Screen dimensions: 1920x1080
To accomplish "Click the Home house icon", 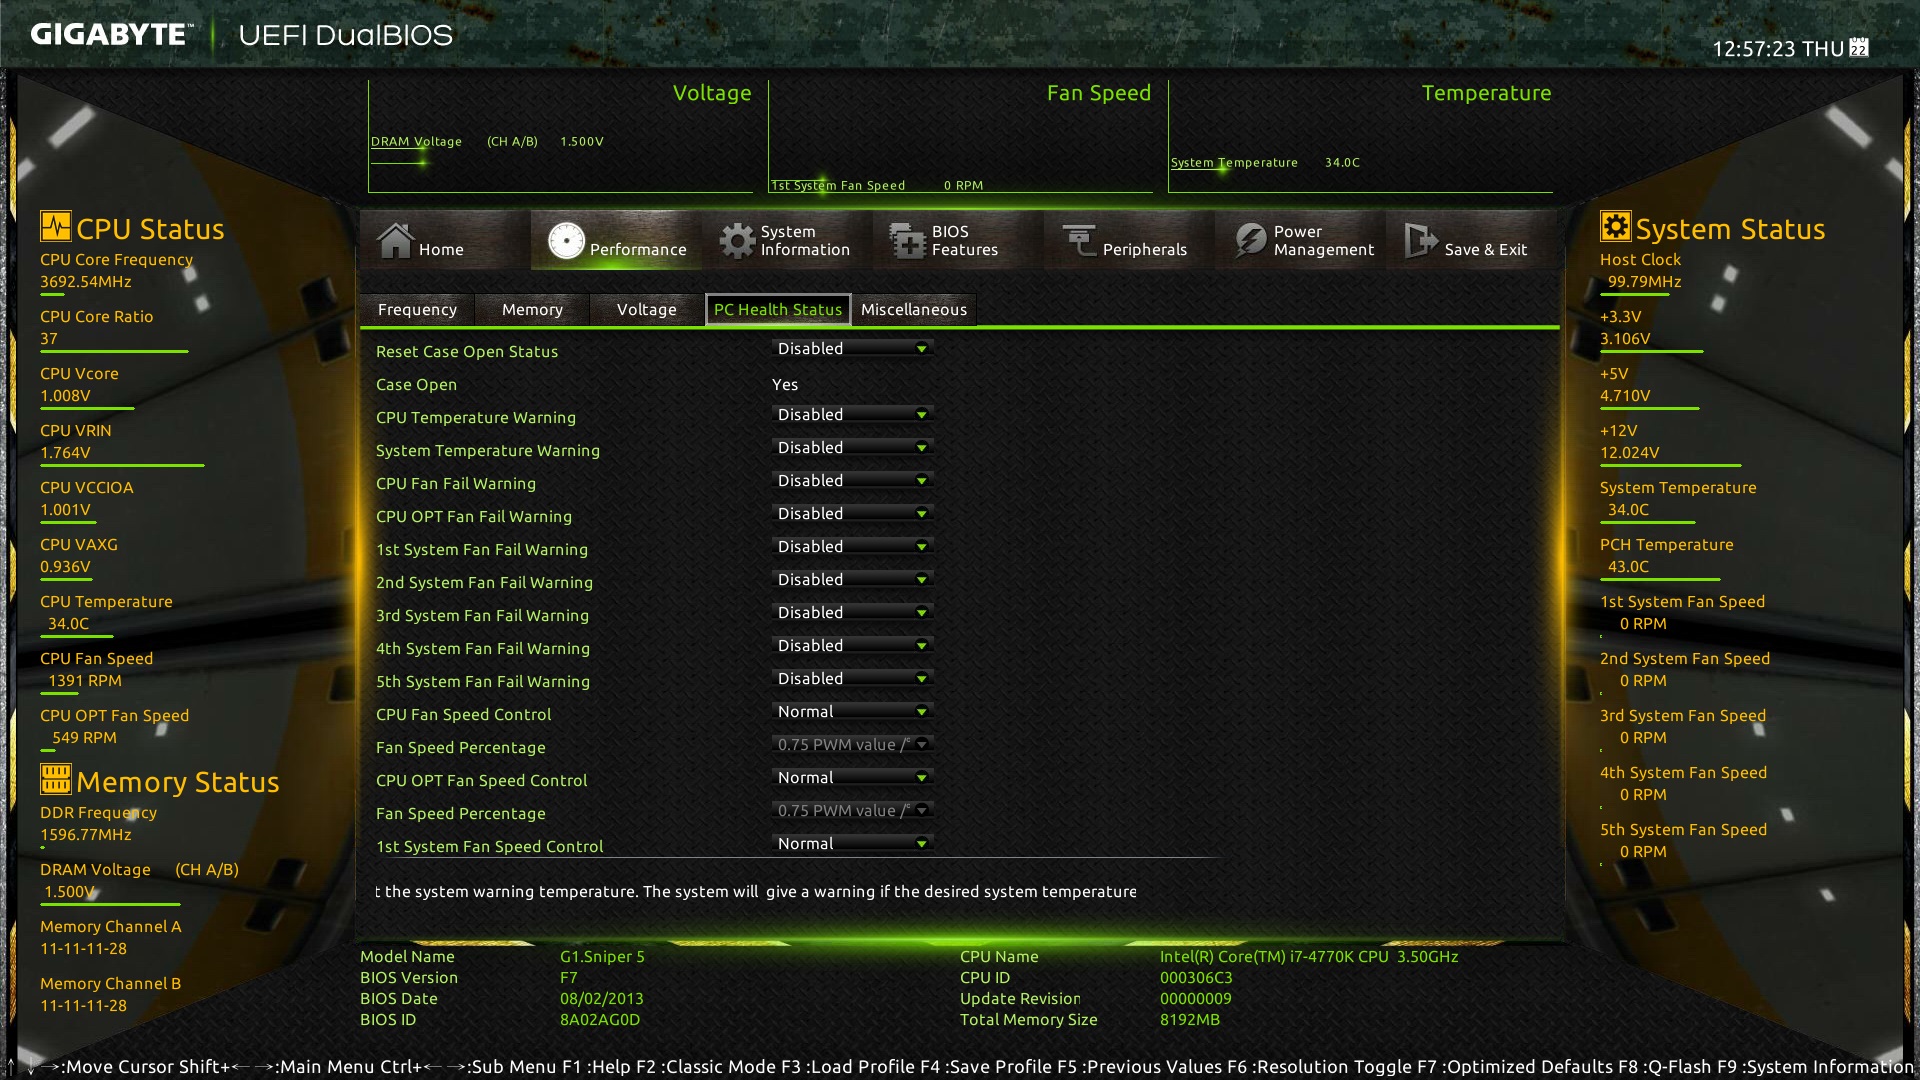I will [x=395, y=240].
